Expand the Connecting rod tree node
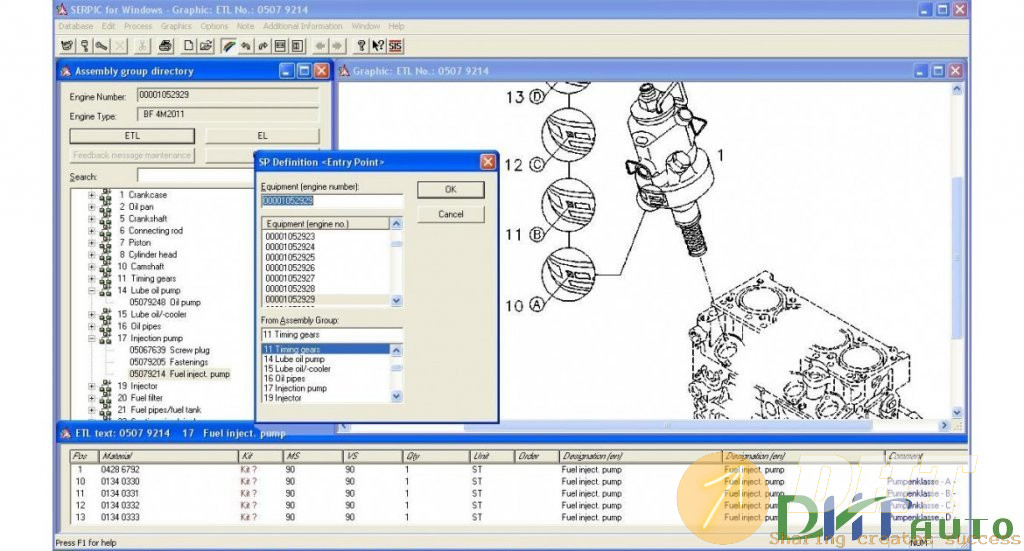 click(x=91, y=231)
